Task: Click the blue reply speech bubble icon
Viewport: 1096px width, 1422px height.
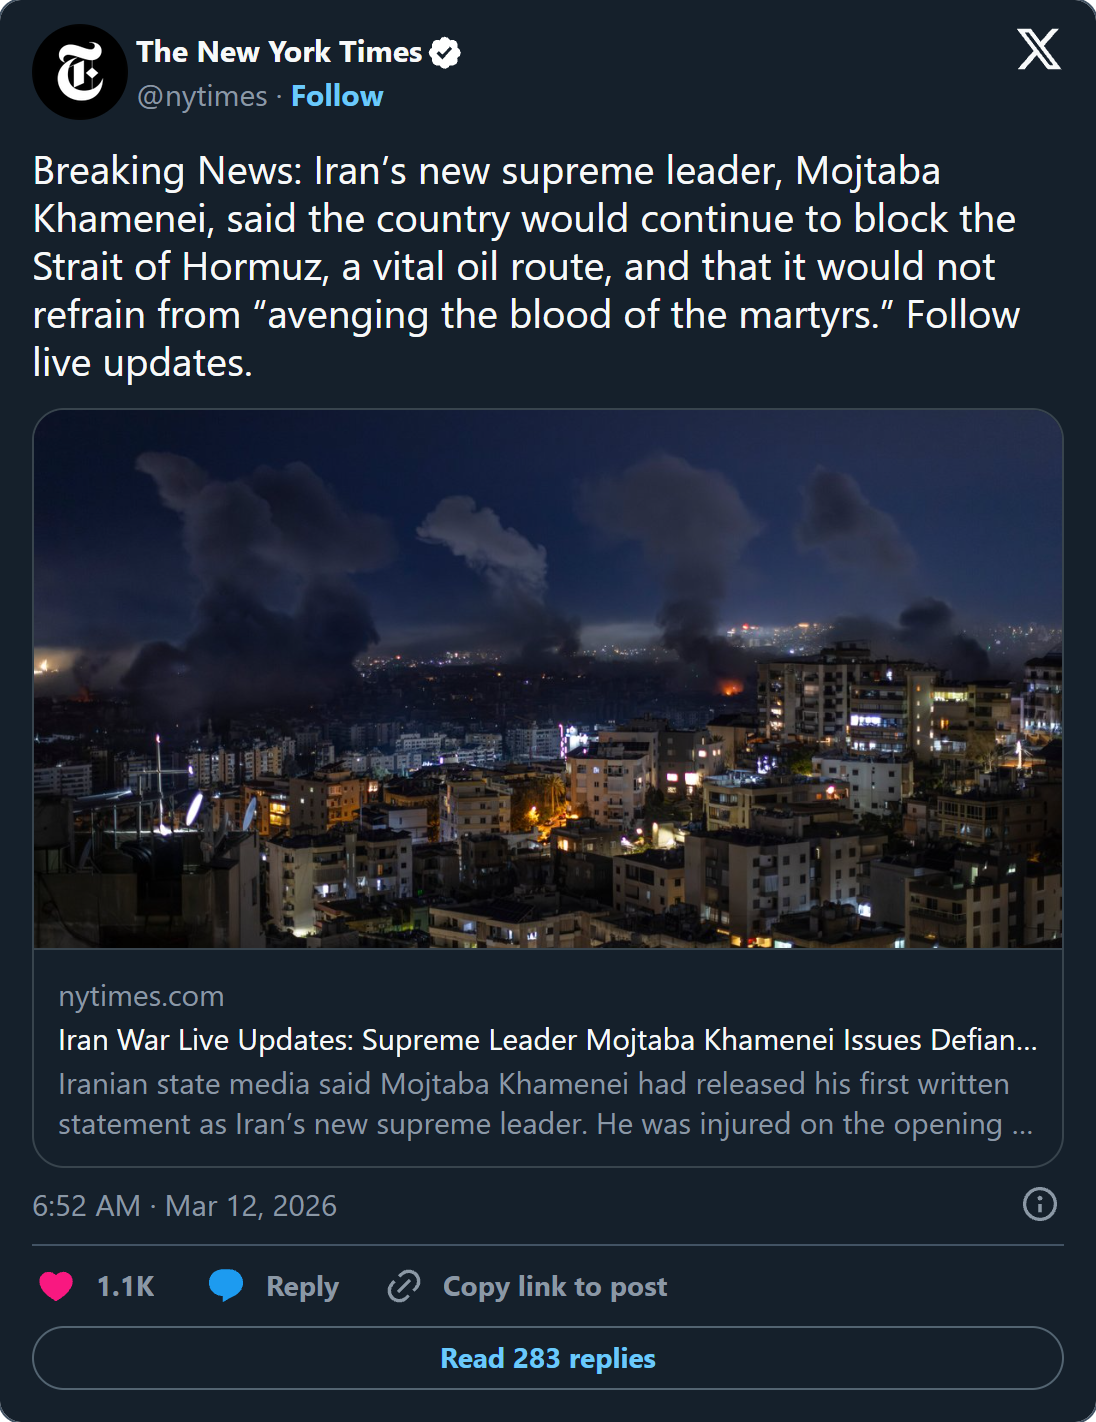Action: click(x=226, y=1286)
